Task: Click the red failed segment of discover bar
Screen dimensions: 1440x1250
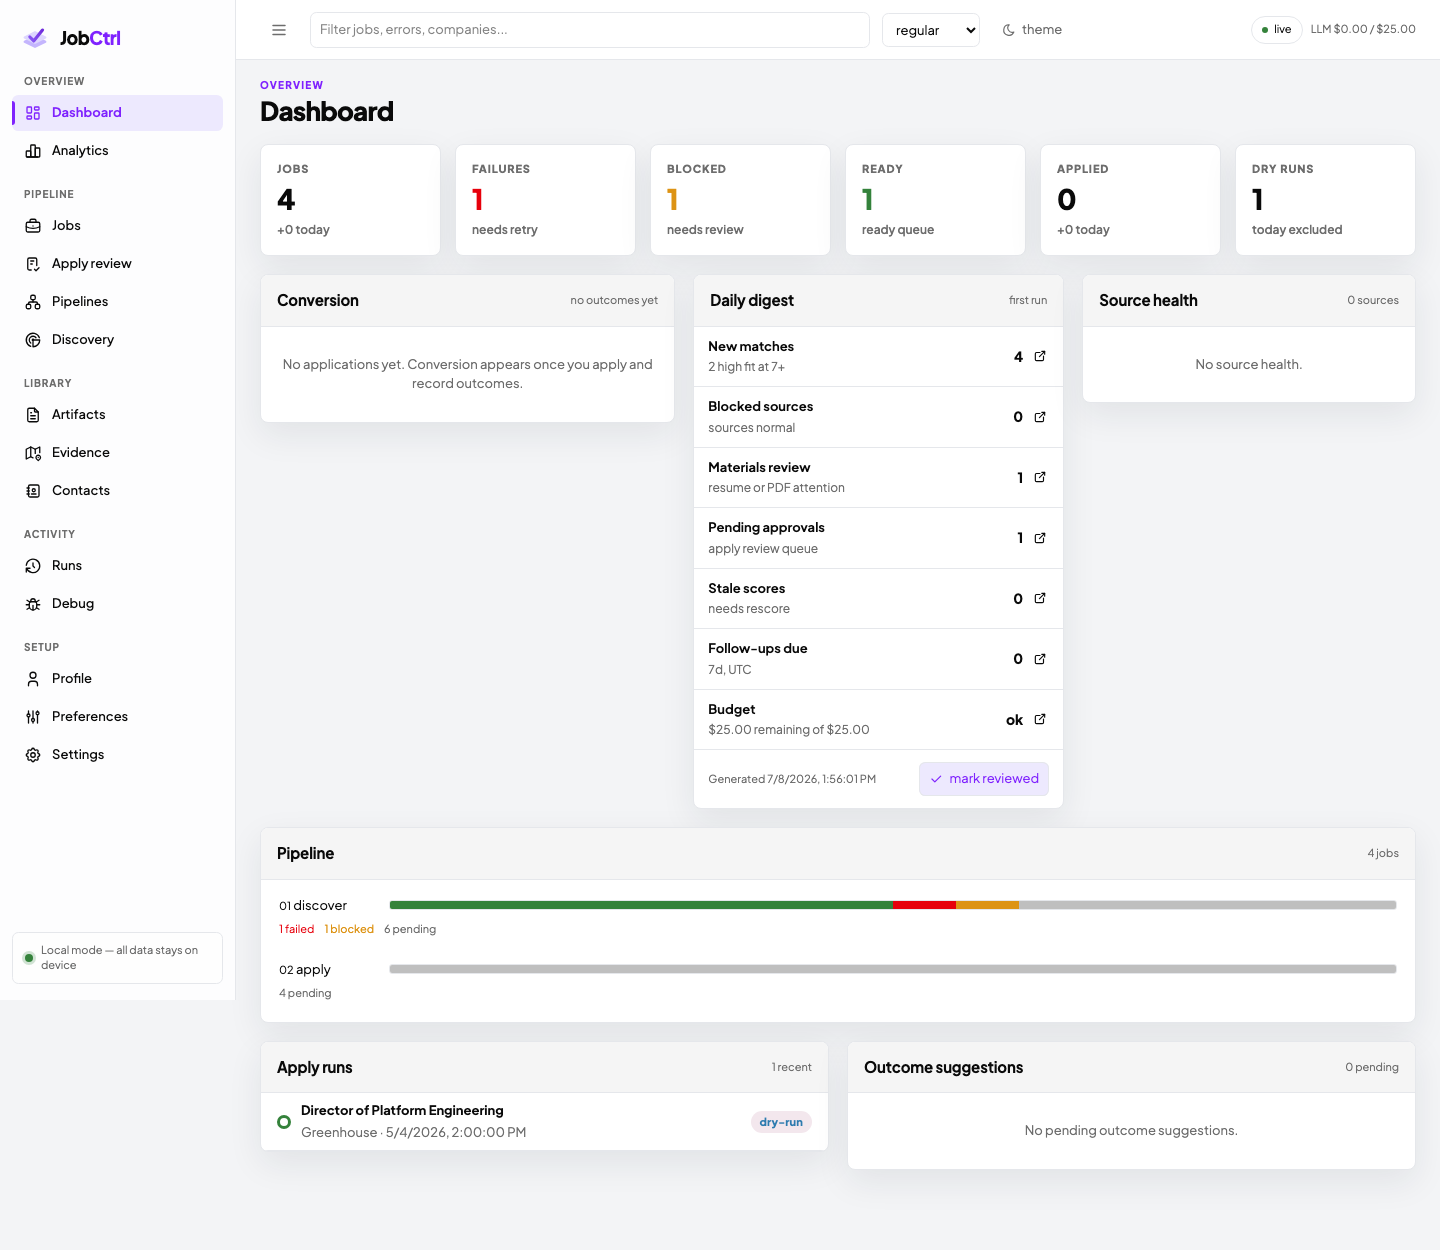Action: coord(924,905)
